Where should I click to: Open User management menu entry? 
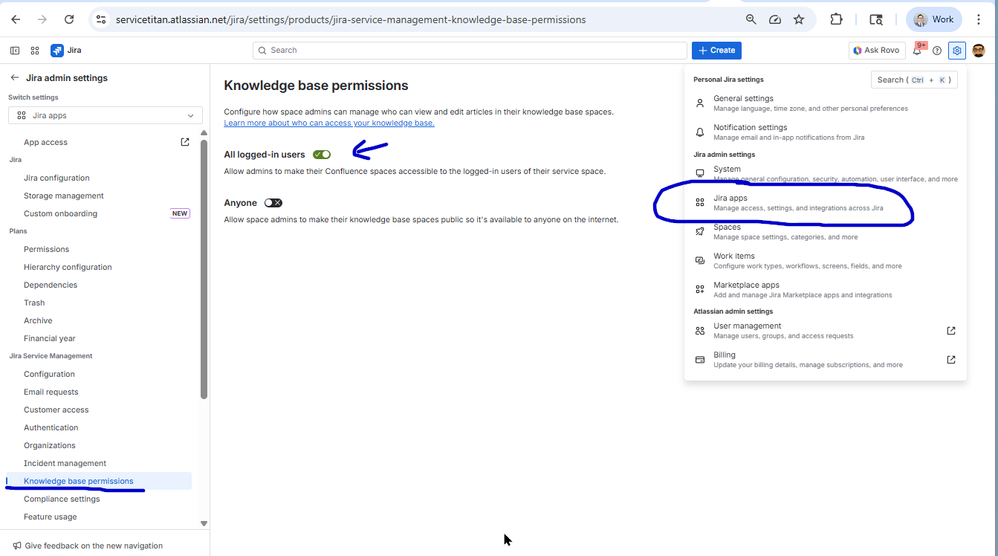click(x=825, y=330)
